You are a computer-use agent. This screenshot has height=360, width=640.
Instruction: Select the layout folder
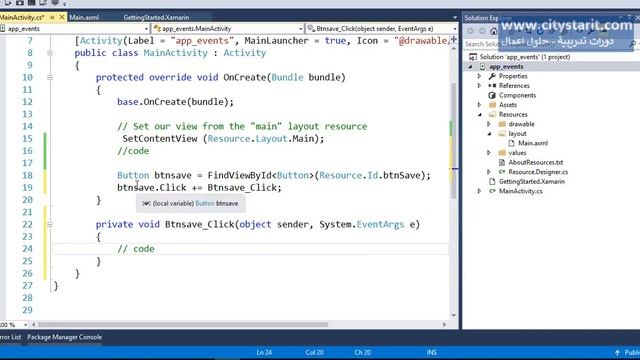pyautogui.click(x=517, y=134)
